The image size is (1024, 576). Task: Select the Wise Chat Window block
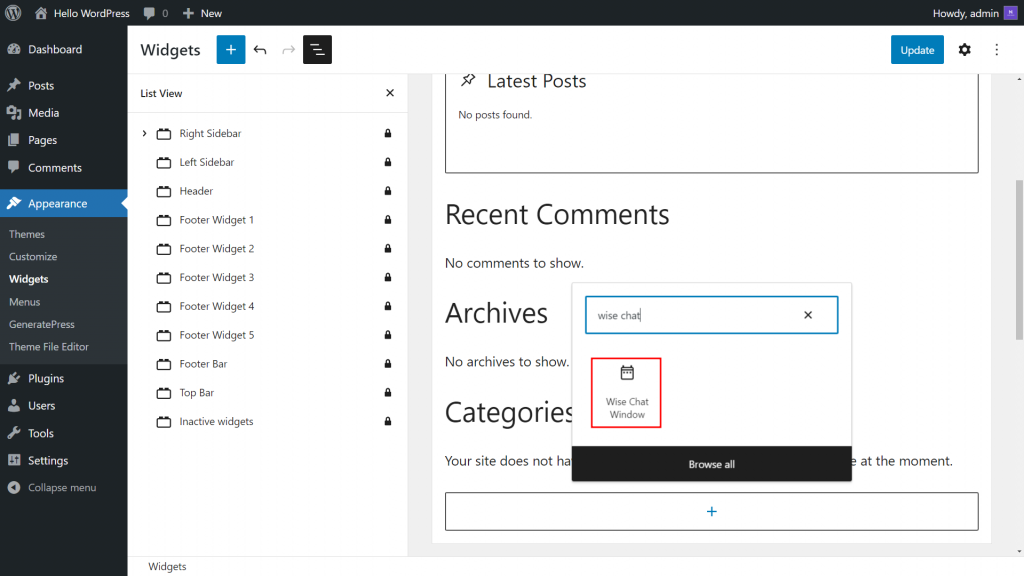(x=626, y=391)
